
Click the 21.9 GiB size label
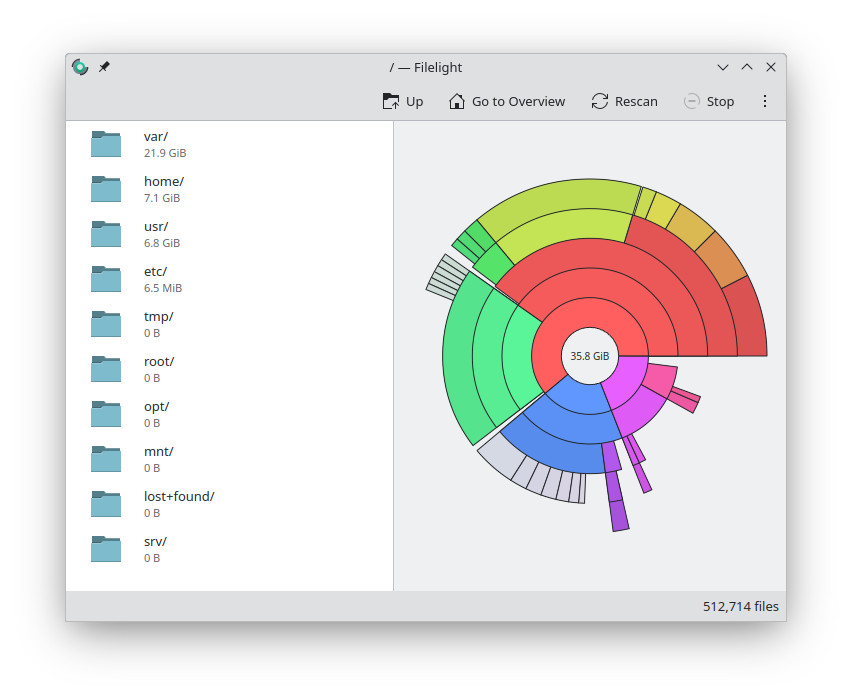pos(165,153)
